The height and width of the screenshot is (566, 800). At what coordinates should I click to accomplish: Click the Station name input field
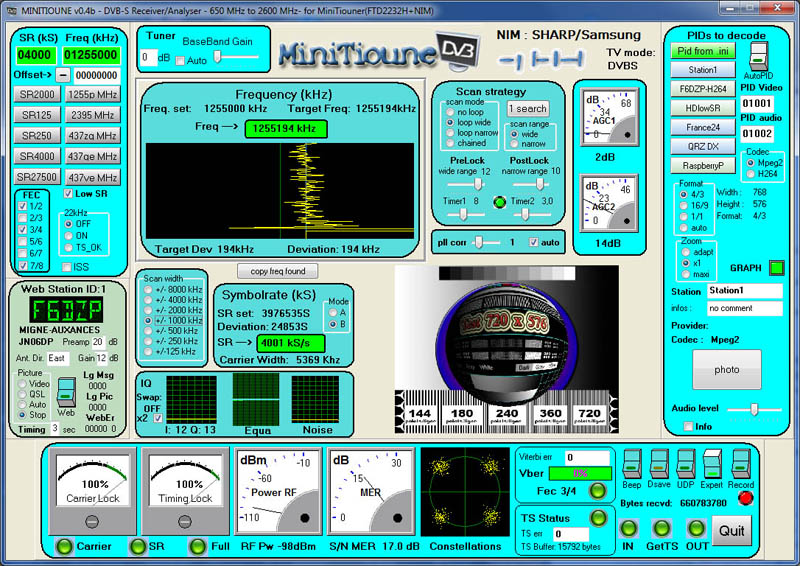pos(744,290)
